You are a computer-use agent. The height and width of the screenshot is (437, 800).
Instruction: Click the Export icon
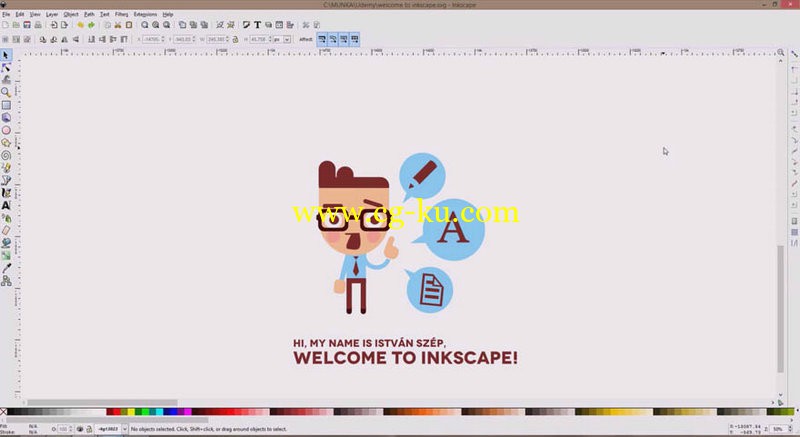coord(64,24)
